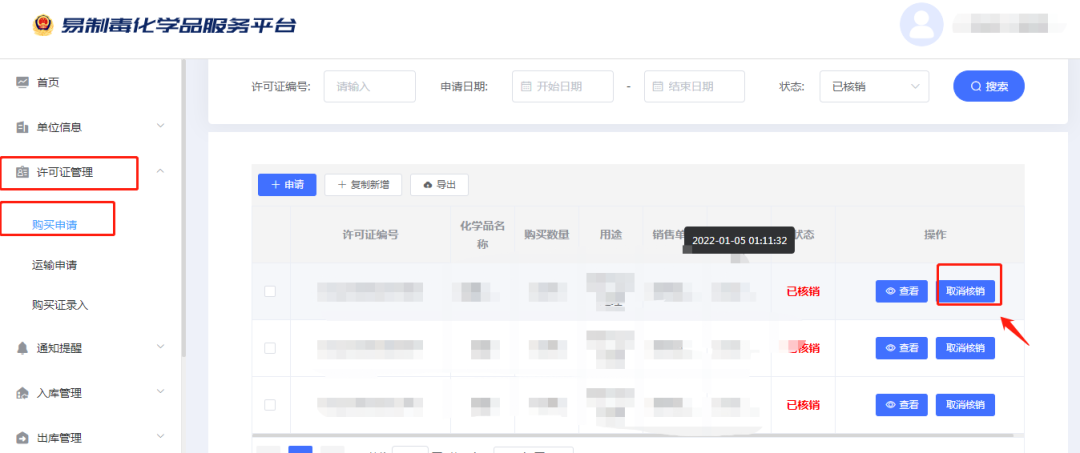The height and width of the screenshot is (453, 1080).
Task: Click the 出库管理 outbound icon
Action: (22, 438)
